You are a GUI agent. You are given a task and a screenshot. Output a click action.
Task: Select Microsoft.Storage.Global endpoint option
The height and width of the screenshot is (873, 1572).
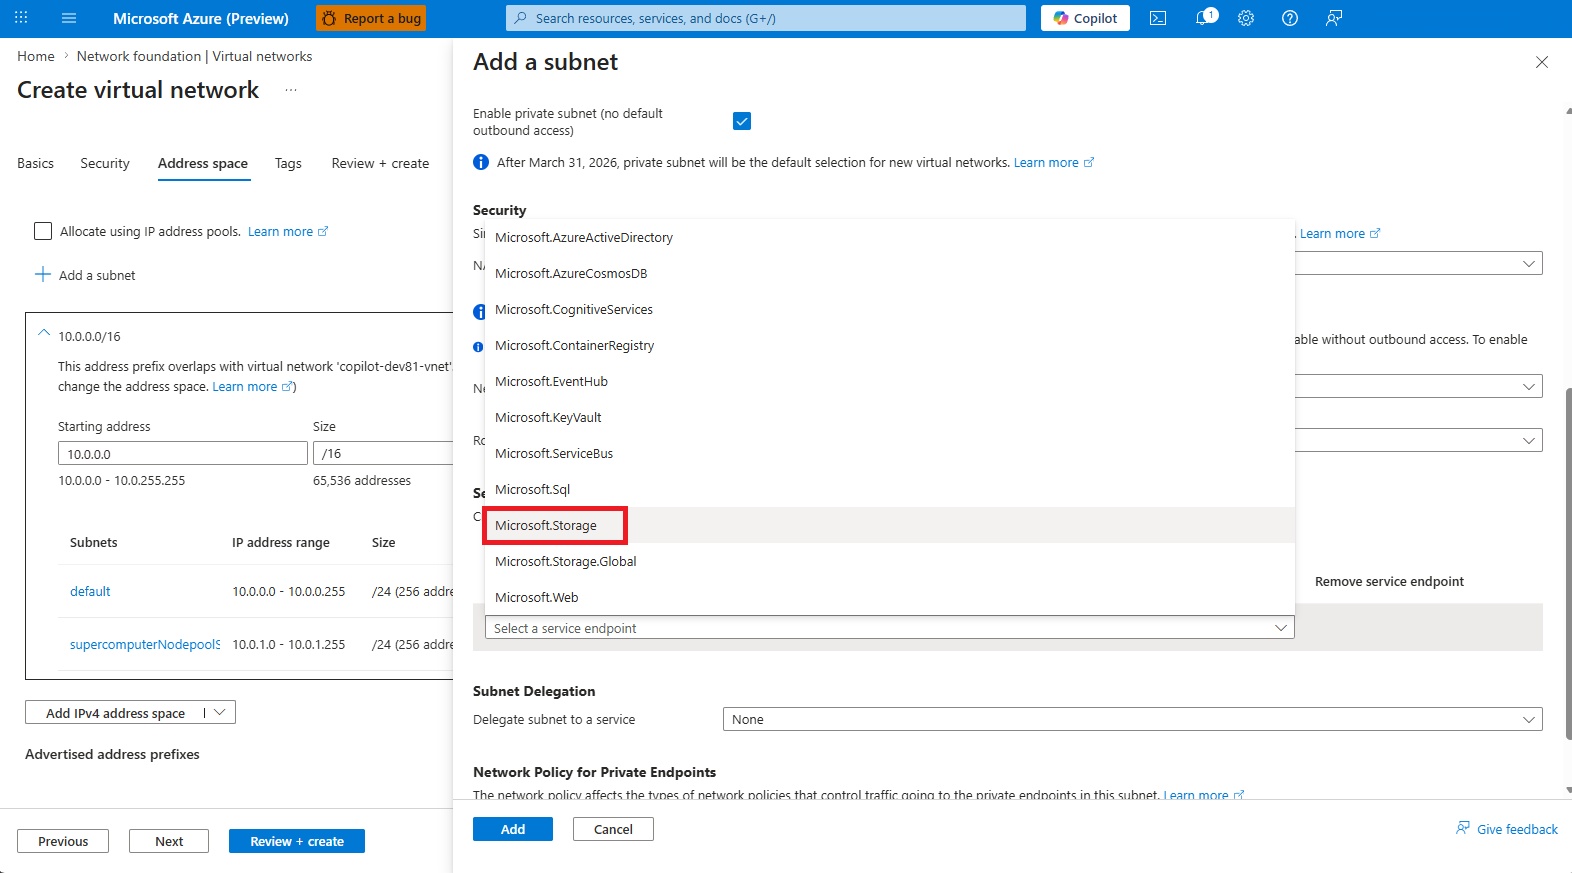pyautogui.click(x=890, y=561)
